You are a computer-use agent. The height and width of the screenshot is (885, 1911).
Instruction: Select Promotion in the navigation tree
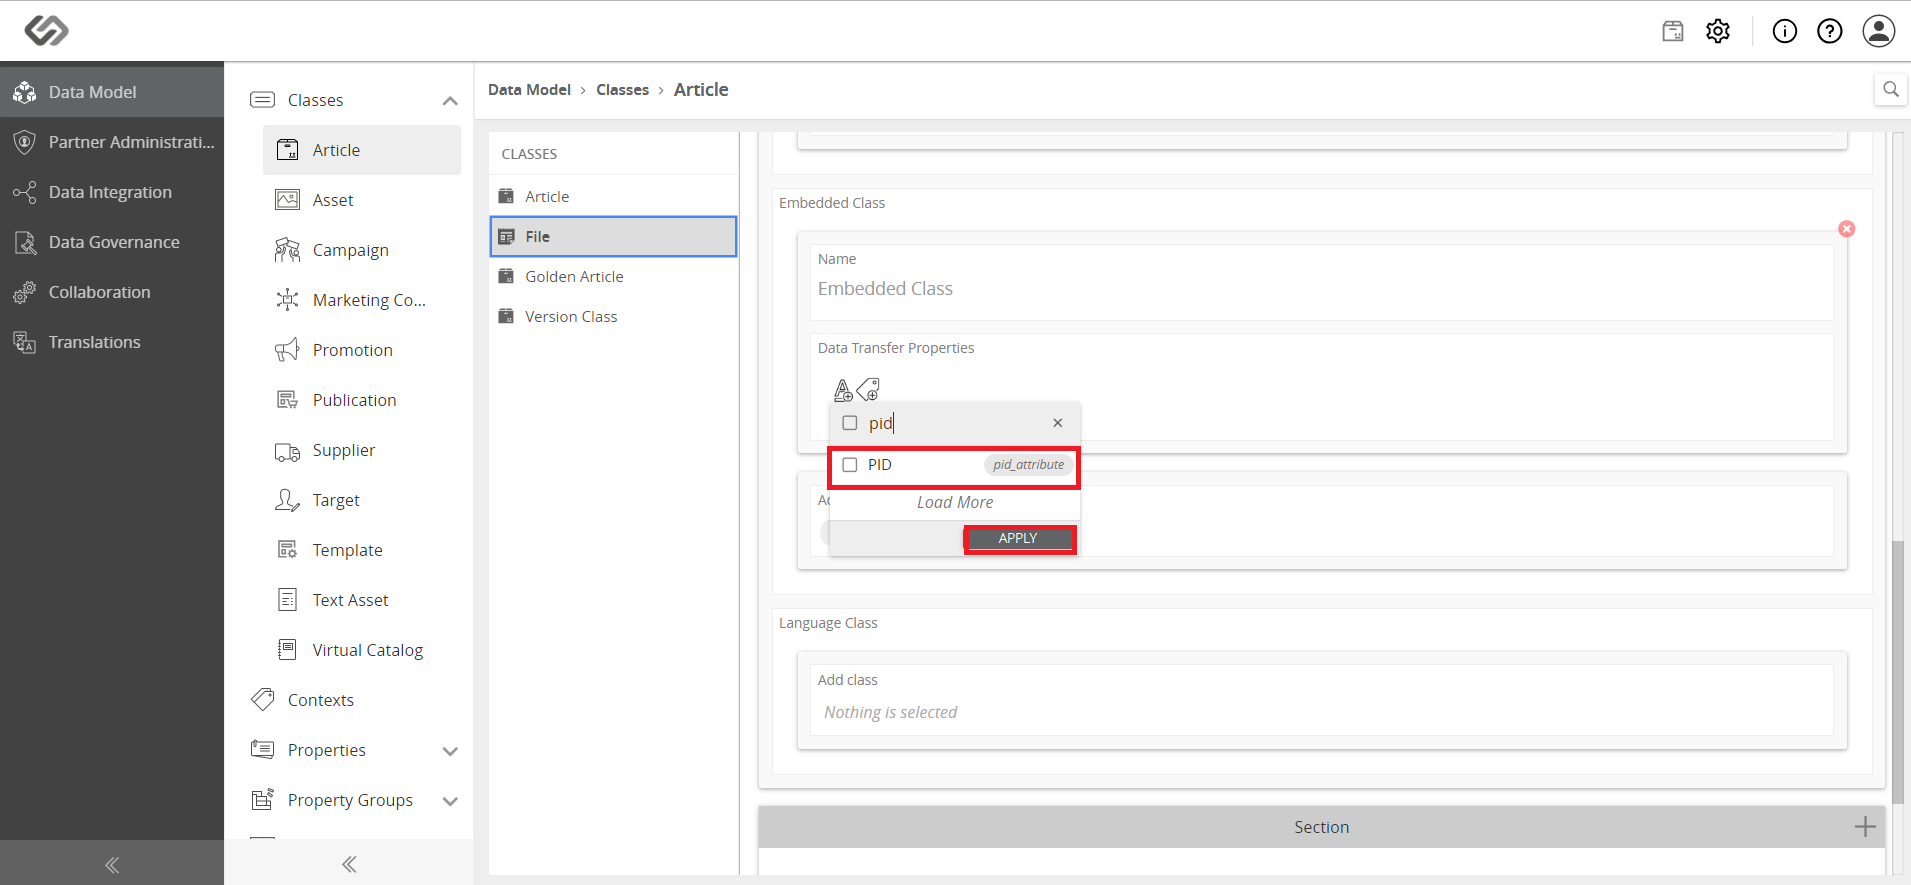click(x=362, y=350)
